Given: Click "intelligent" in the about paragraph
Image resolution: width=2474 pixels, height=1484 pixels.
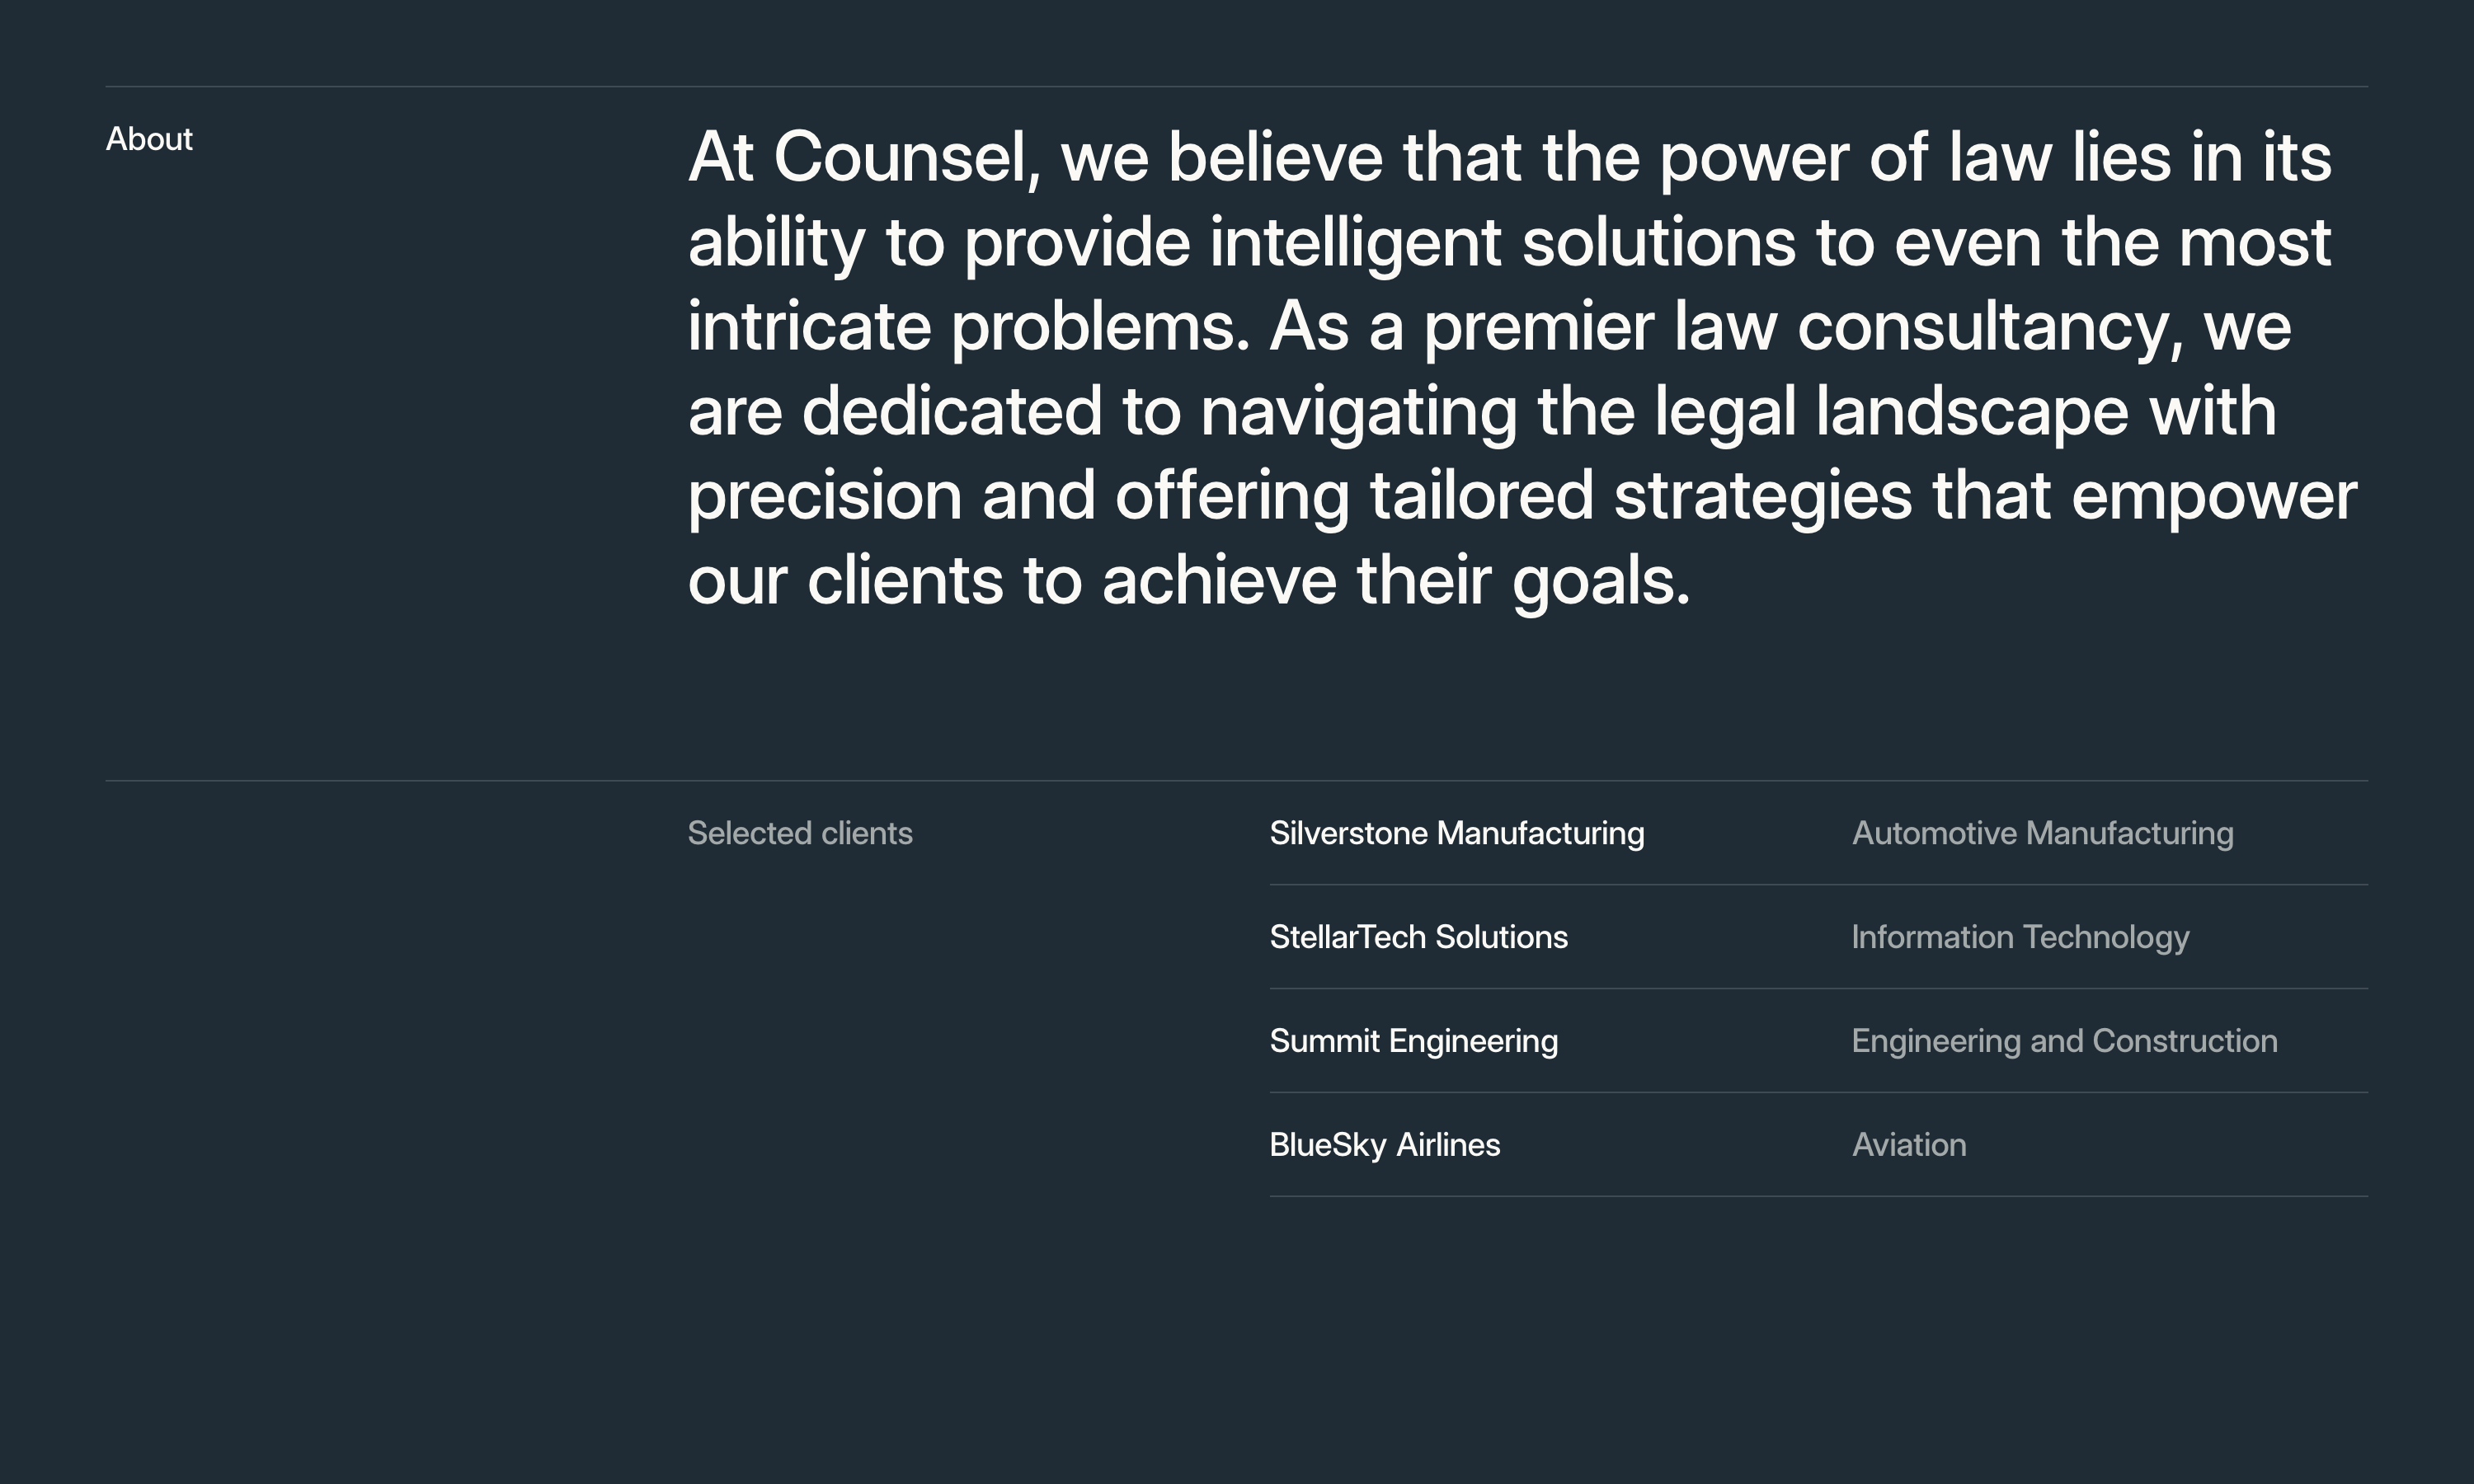Looking at the screenshot, I should coord(1355,243).
